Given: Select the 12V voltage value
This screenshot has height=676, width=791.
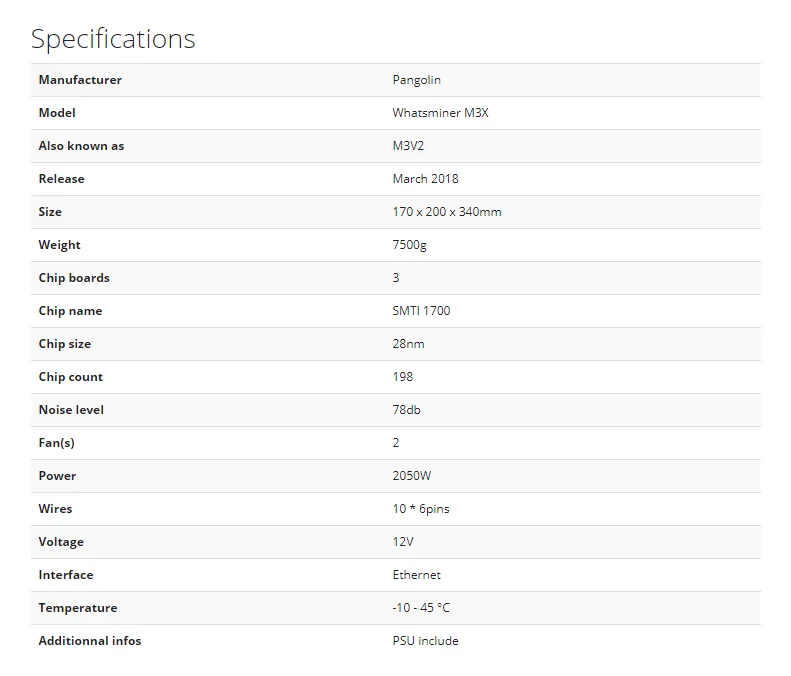Looking at the screenshot, I should click(x=403, y=542).
